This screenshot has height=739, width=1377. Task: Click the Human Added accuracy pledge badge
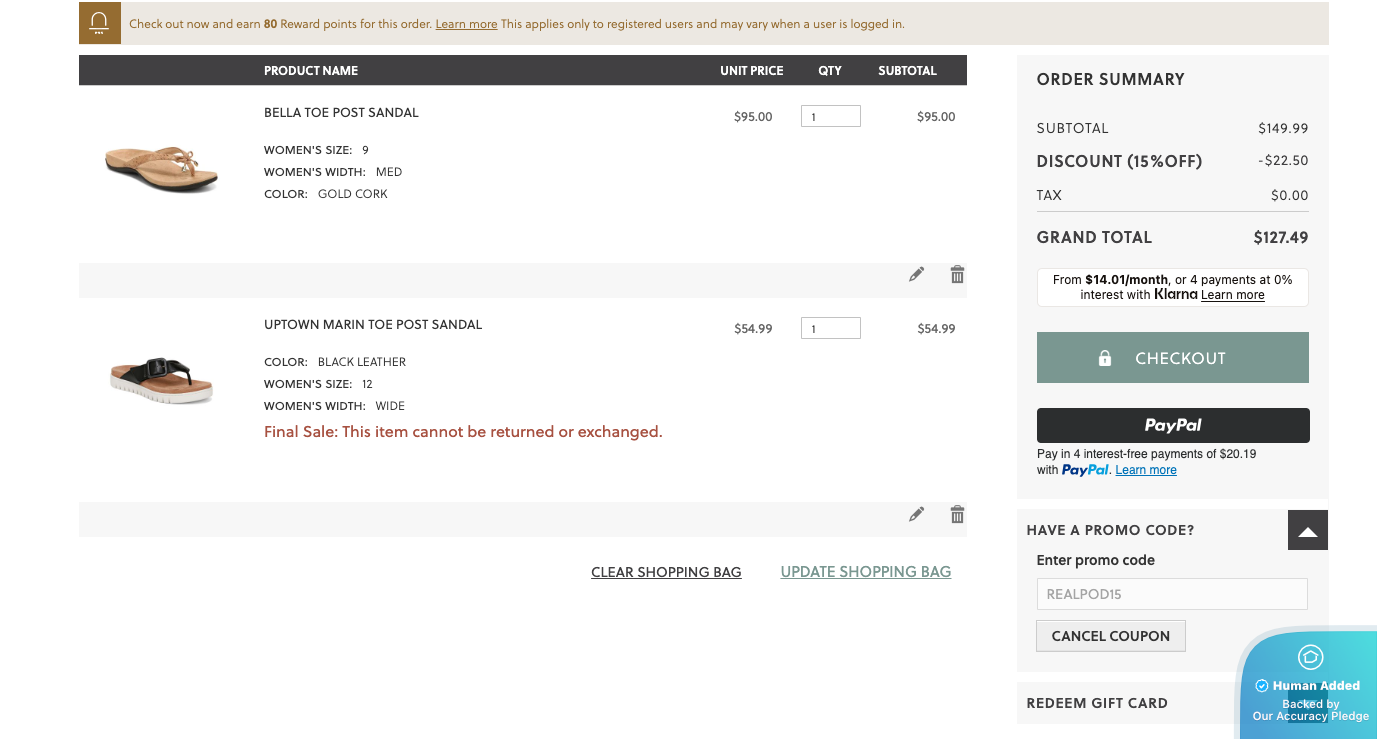click(1309, 686)
